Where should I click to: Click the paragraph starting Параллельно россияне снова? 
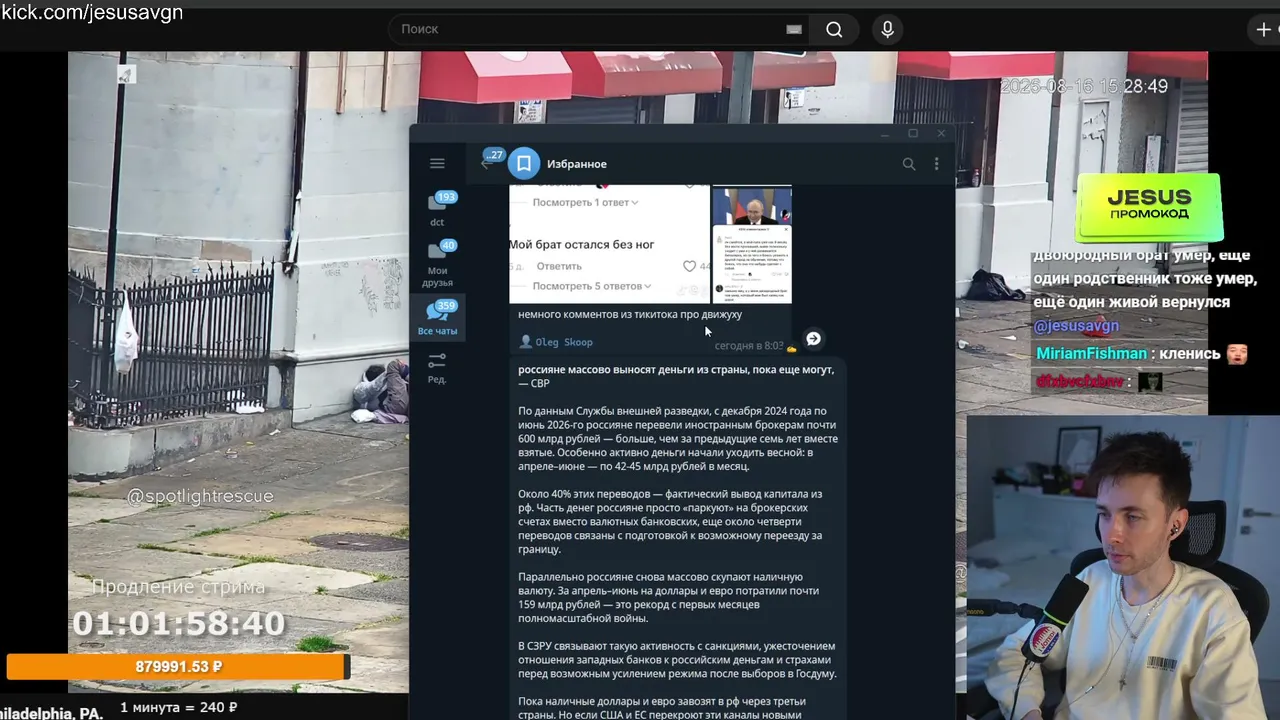pos(668,598)
